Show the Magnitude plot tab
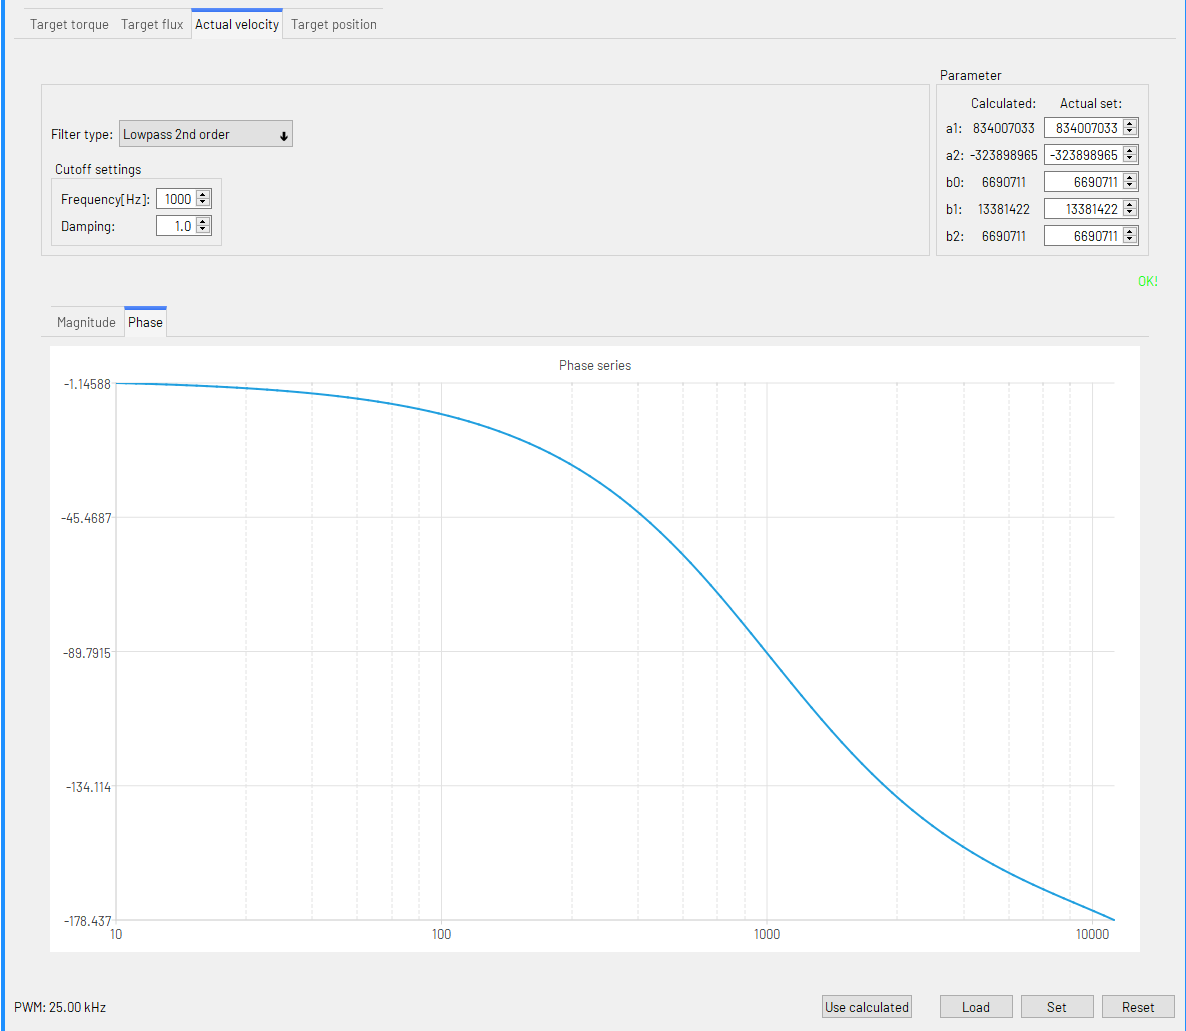Image resolution: width=1186 pixels, height=1031 pixels. [86, 322]
